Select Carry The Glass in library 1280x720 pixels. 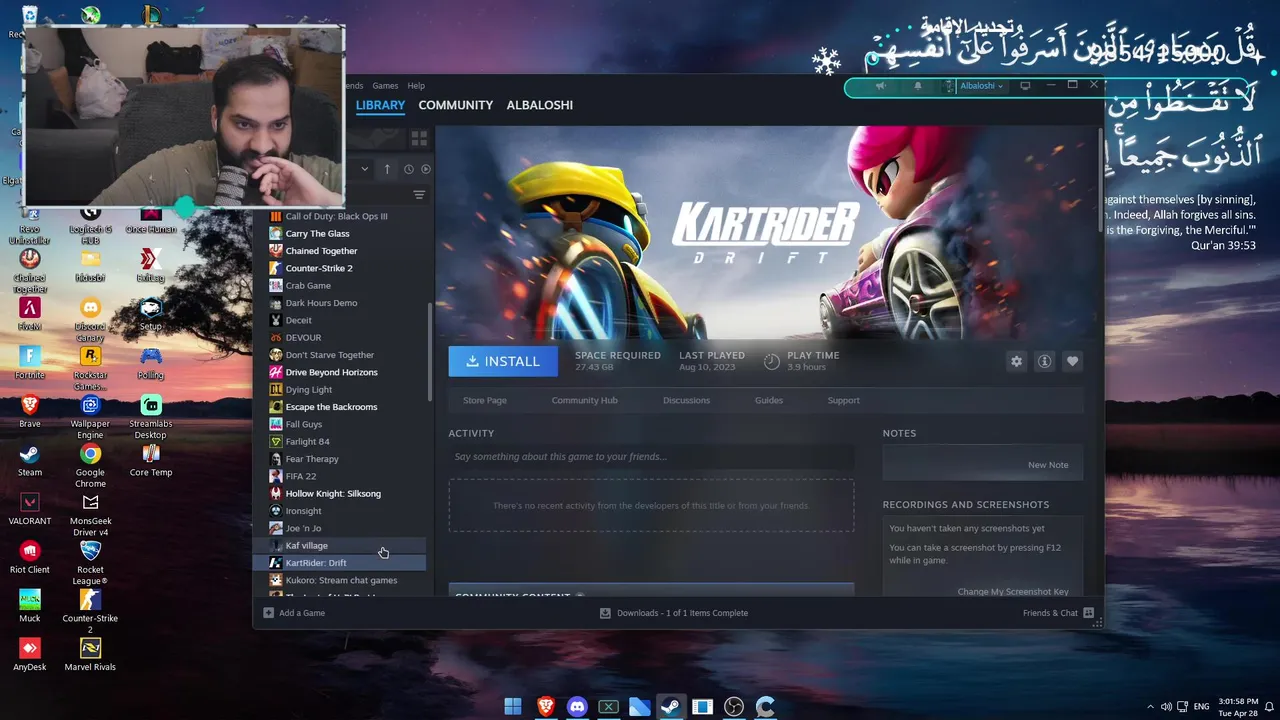[341, 233]
